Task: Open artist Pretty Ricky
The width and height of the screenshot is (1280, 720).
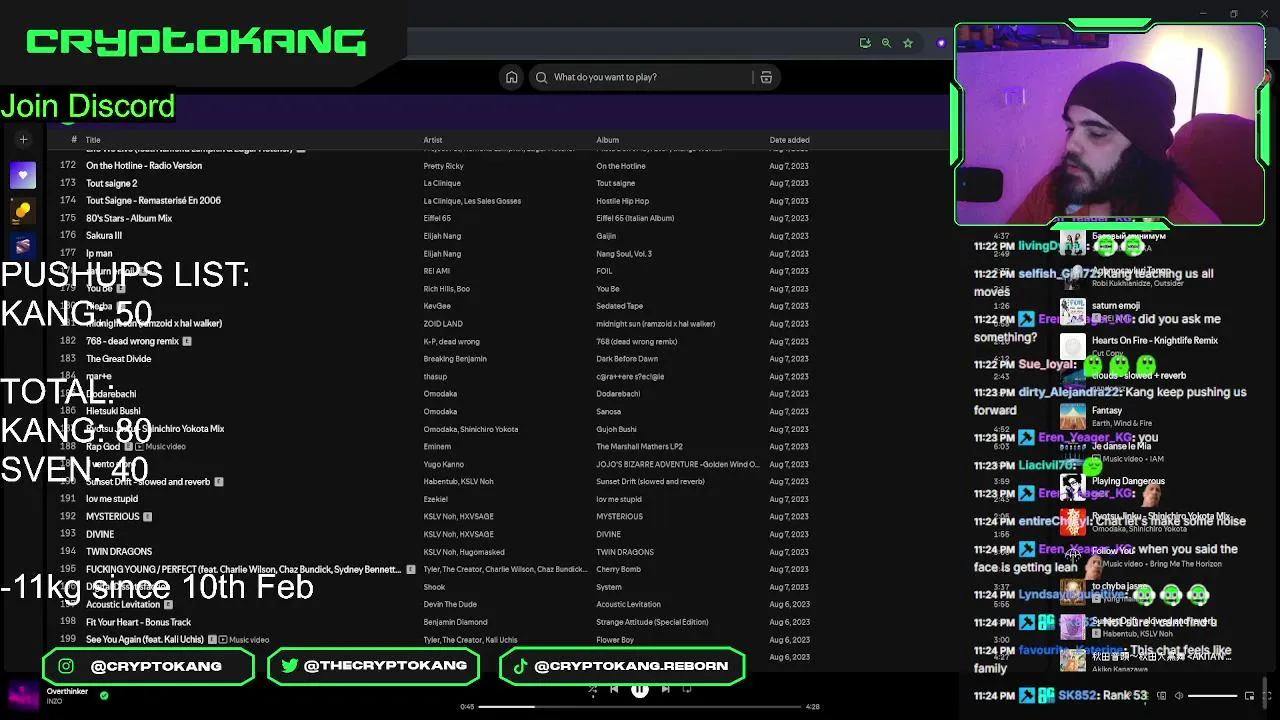Action: coord(443,166)
